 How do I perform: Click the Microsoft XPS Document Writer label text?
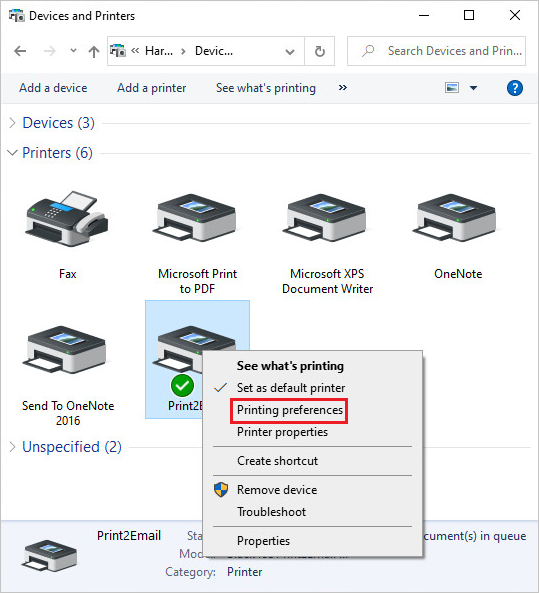point(328,281)
